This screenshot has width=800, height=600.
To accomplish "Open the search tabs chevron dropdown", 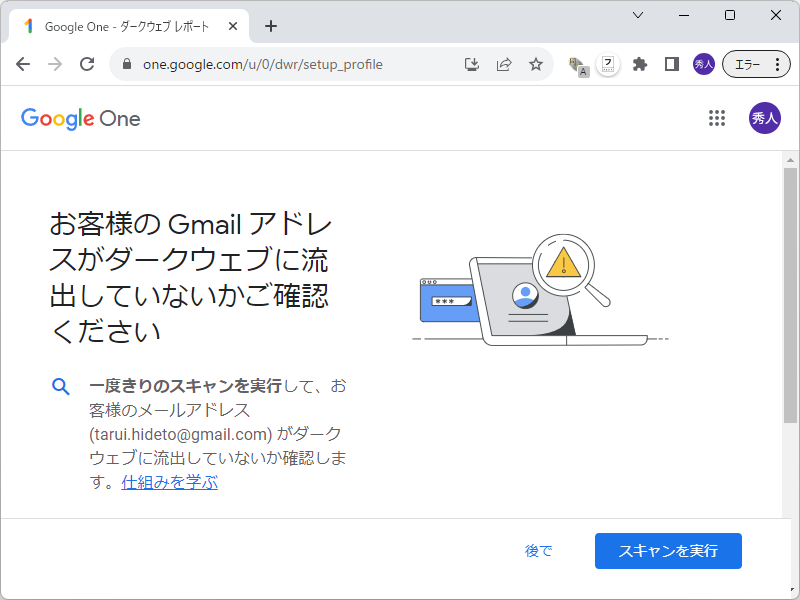I will click(x=637, y=15).
